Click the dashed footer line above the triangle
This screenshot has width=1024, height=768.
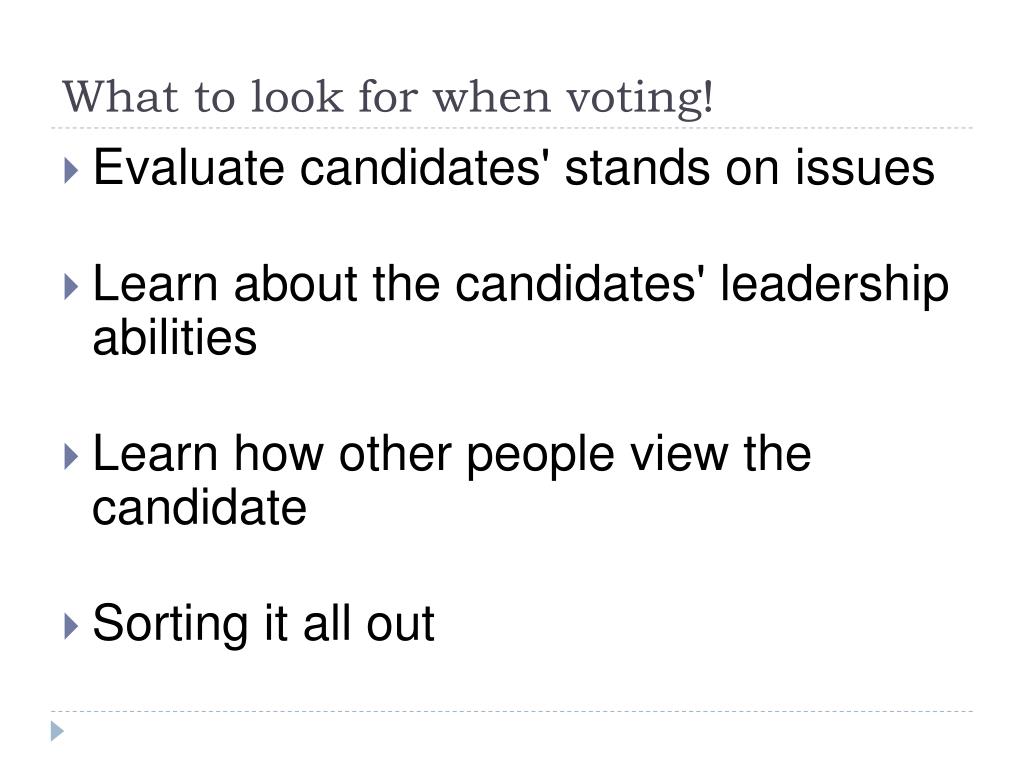point(512,711)
